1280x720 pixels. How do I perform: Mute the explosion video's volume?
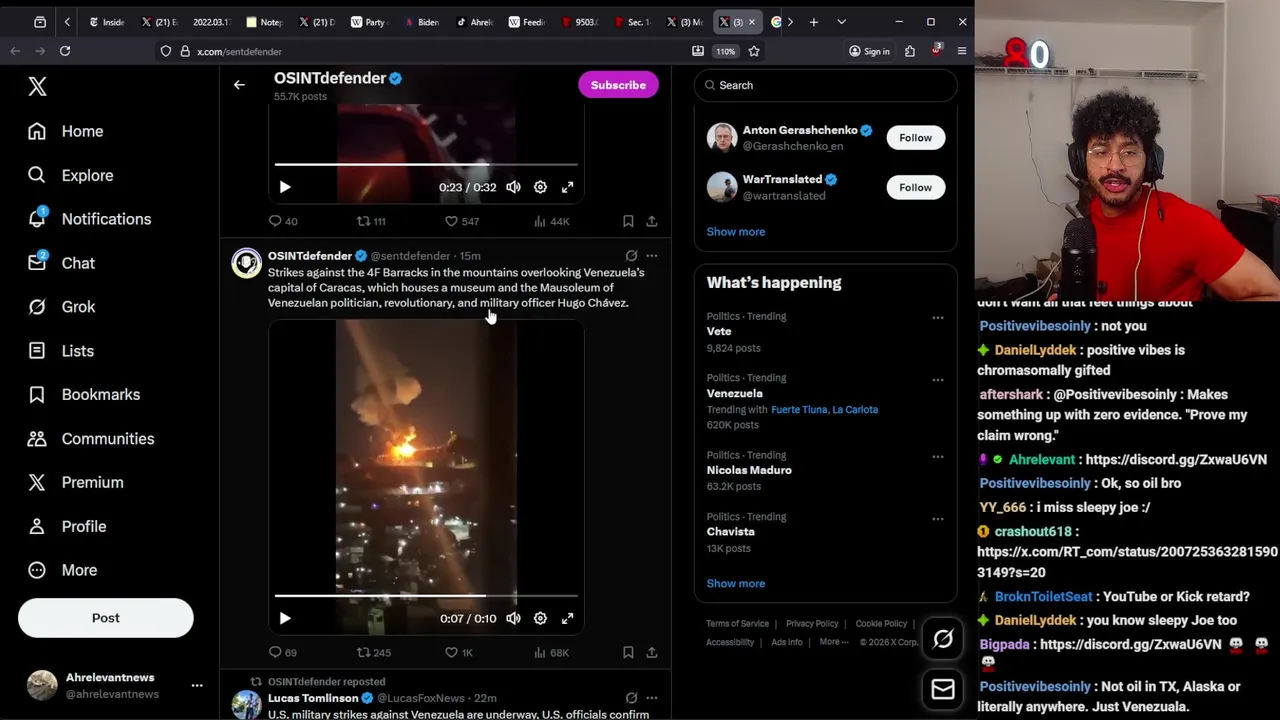coord(513,618)
